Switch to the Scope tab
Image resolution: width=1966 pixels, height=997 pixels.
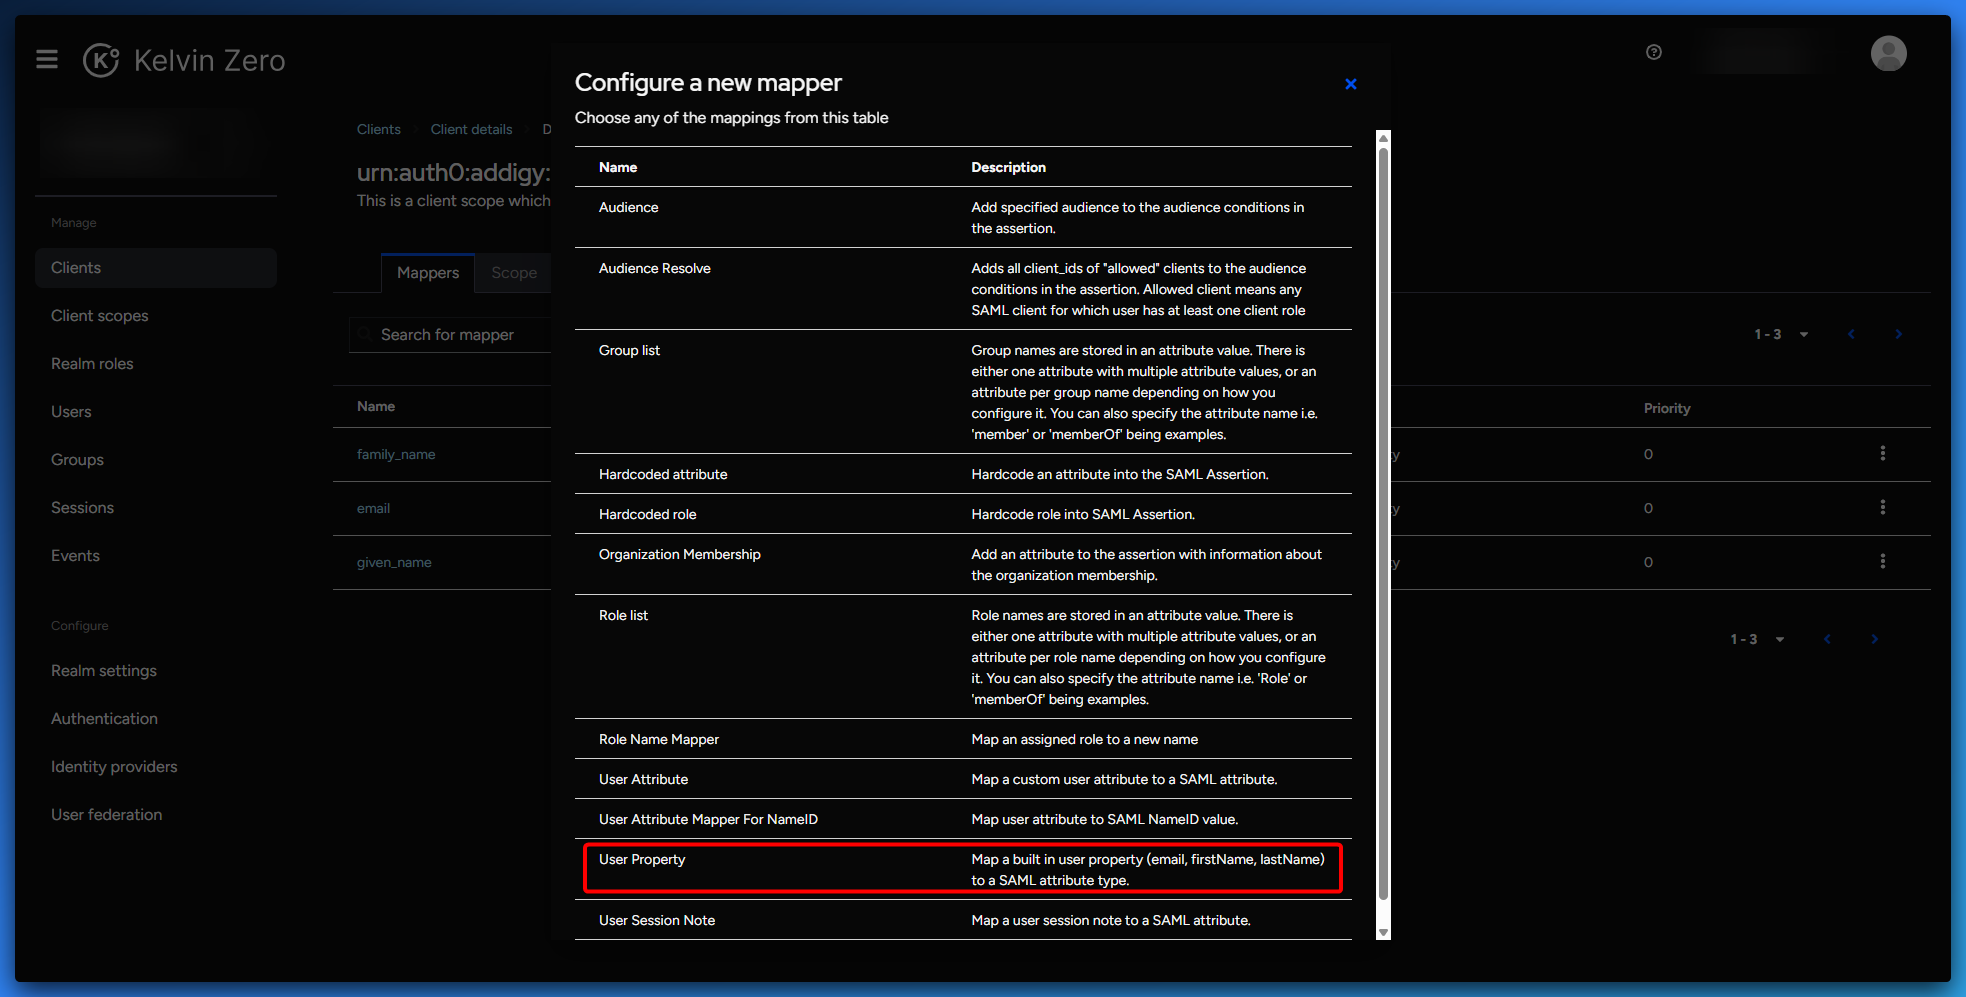pos(514,273)
